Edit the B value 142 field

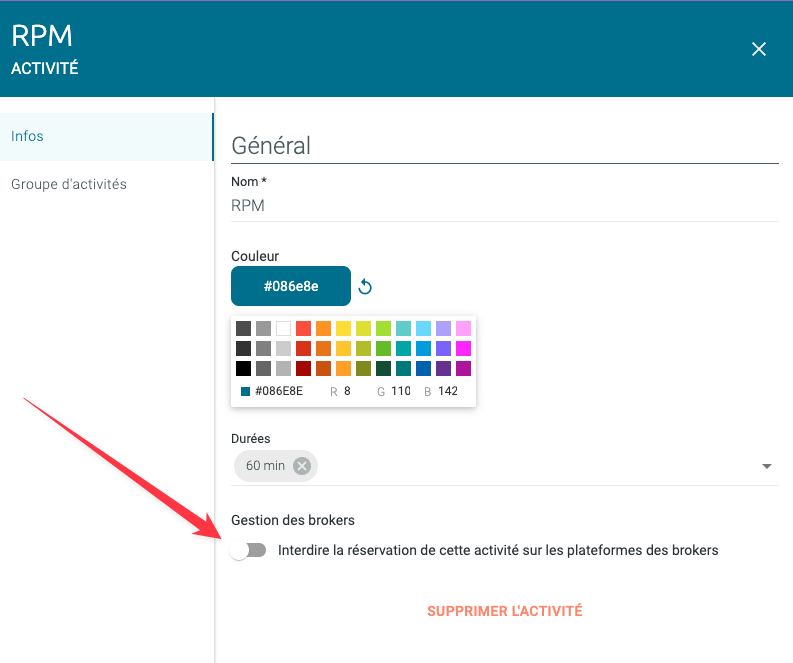click(x=448, y=391)
